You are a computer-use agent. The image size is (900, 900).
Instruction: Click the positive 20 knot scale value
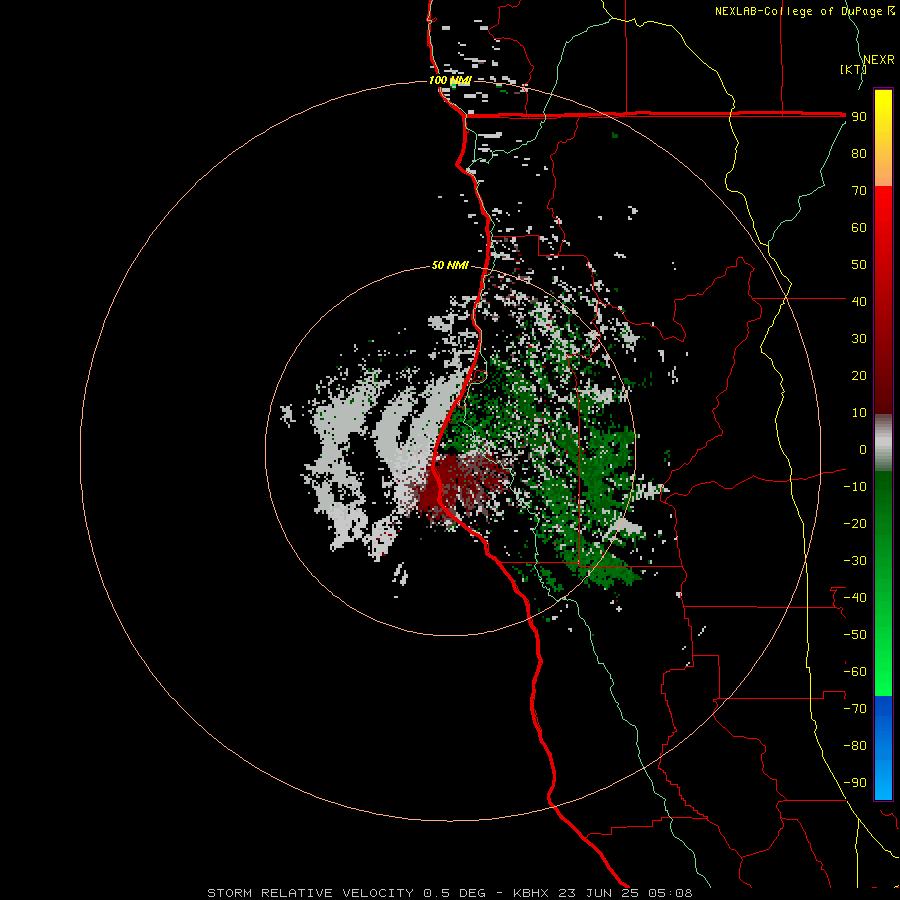click(x=859, y=376)
